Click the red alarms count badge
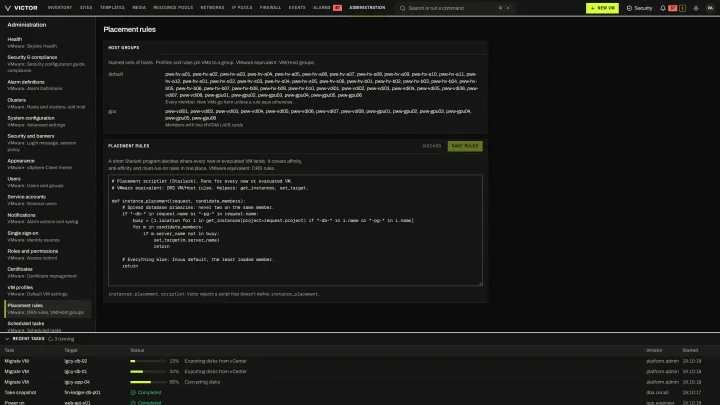The width and height of the screenshot is (720, 405). pyautogui.click(x=337, y=8)
